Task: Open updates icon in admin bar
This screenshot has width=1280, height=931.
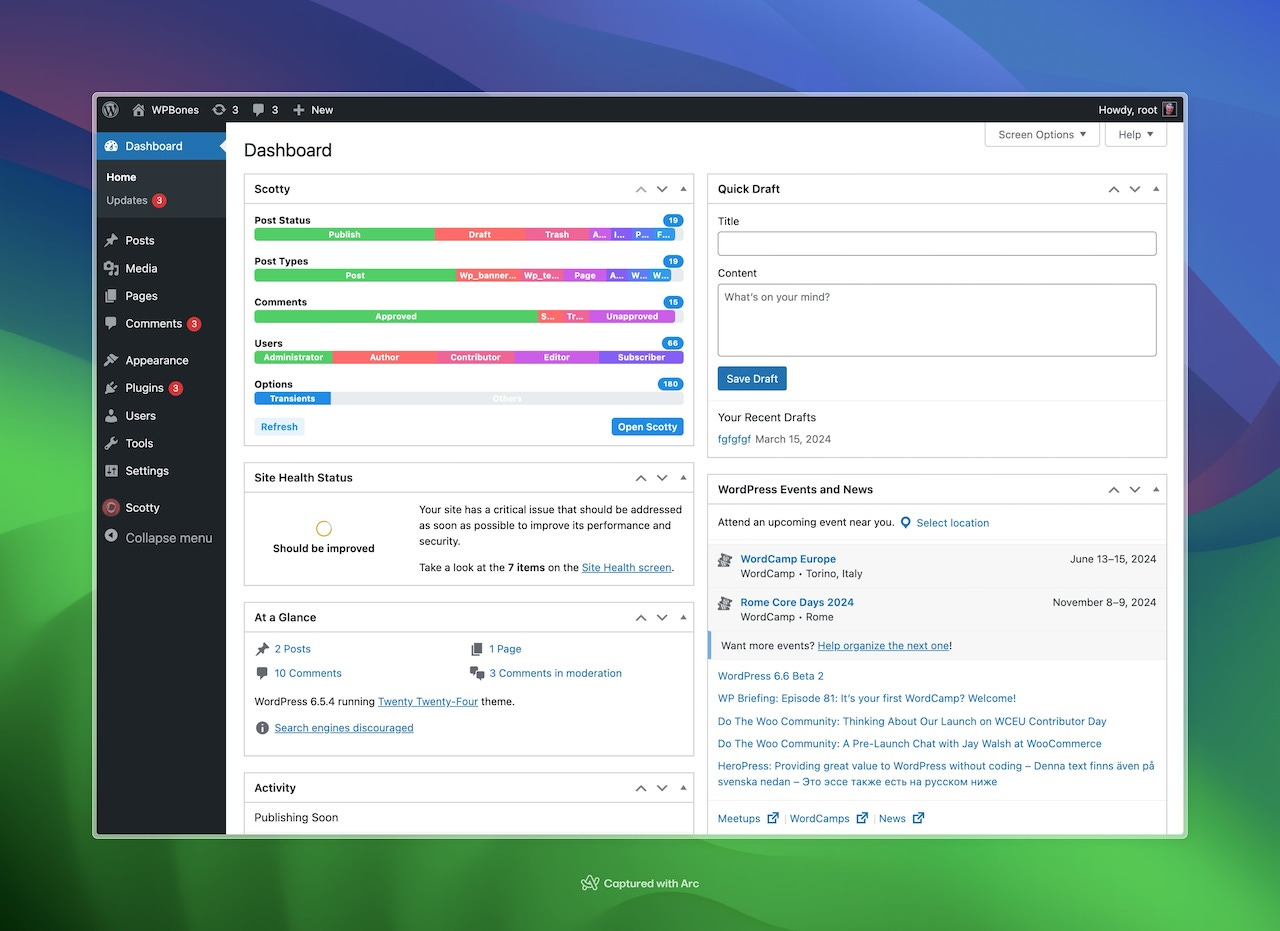Action: pyautogui.click(x=219, y=110)
